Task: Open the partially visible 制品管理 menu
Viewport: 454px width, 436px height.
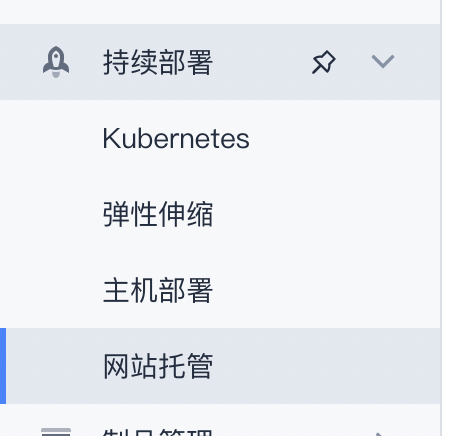Action: [x=158, y=432]
